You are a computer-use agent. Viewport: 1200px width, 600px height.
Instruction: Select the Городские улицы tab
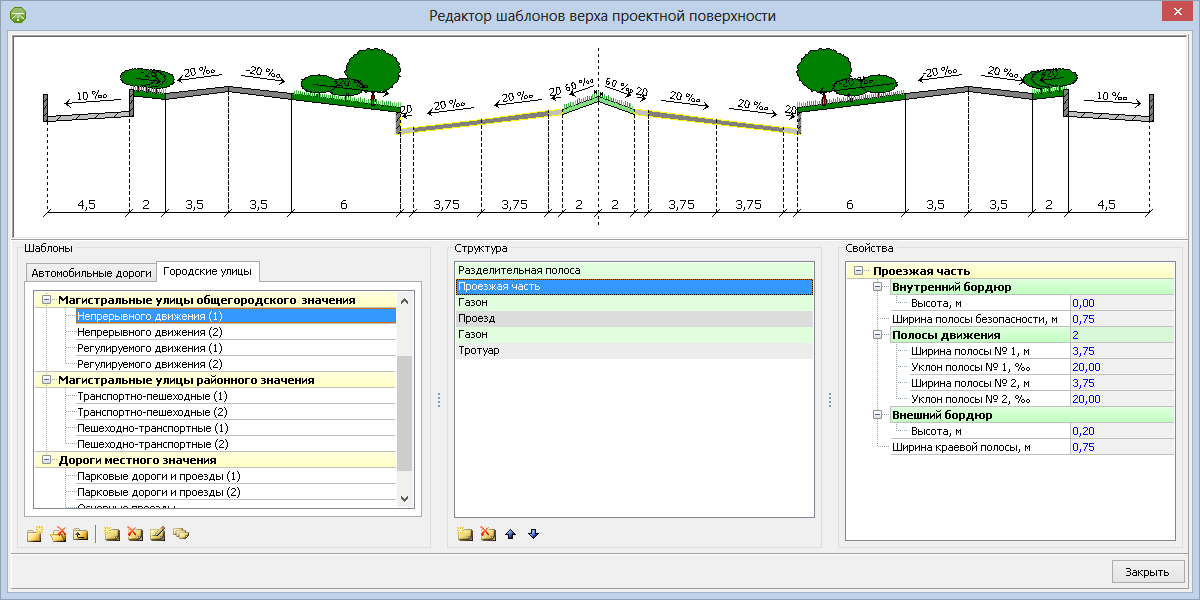(x=209, y=271)
